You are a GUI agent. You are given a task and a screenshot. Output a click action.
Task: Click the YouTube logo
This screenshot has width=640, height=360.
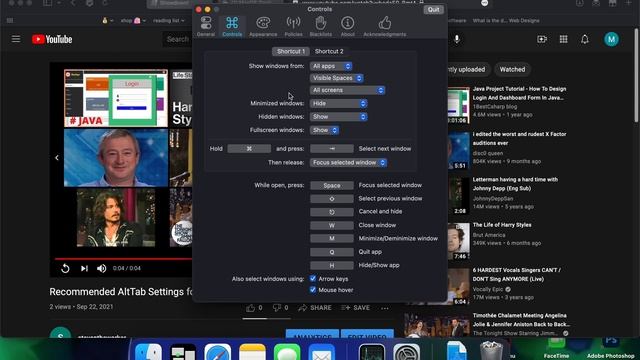(52, 39)
